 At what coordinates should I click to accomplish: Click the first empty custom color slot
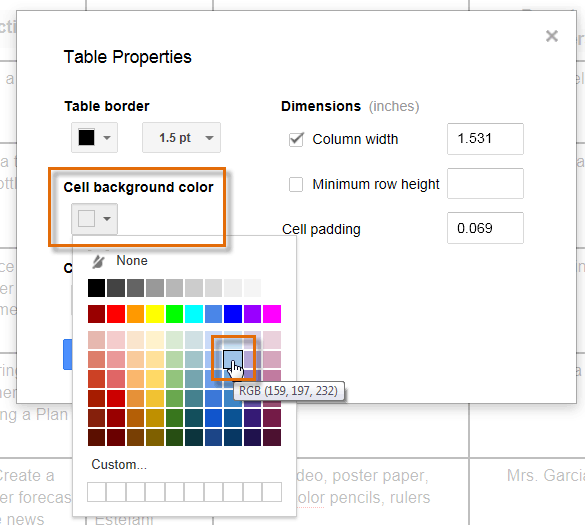[x=97, y=492]
